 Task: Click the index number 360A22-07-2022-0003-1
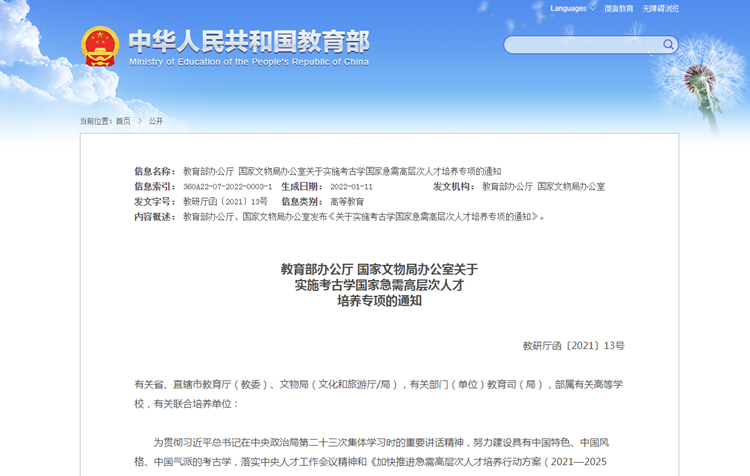click(227, 187)
